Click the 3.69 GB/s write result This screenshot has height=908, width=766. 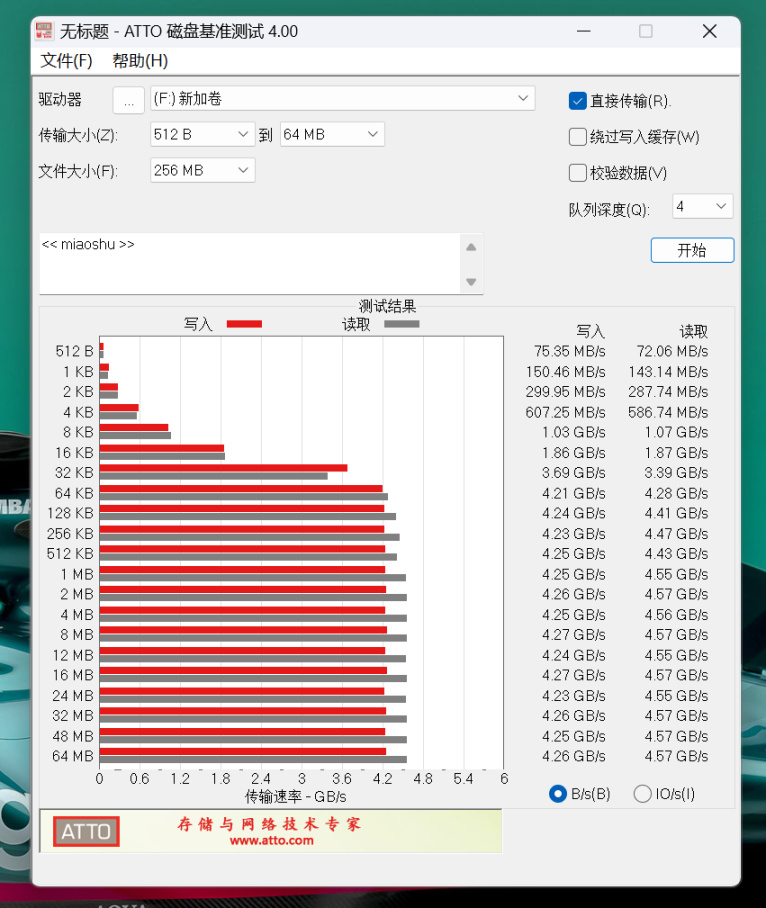tap(574, 473)
